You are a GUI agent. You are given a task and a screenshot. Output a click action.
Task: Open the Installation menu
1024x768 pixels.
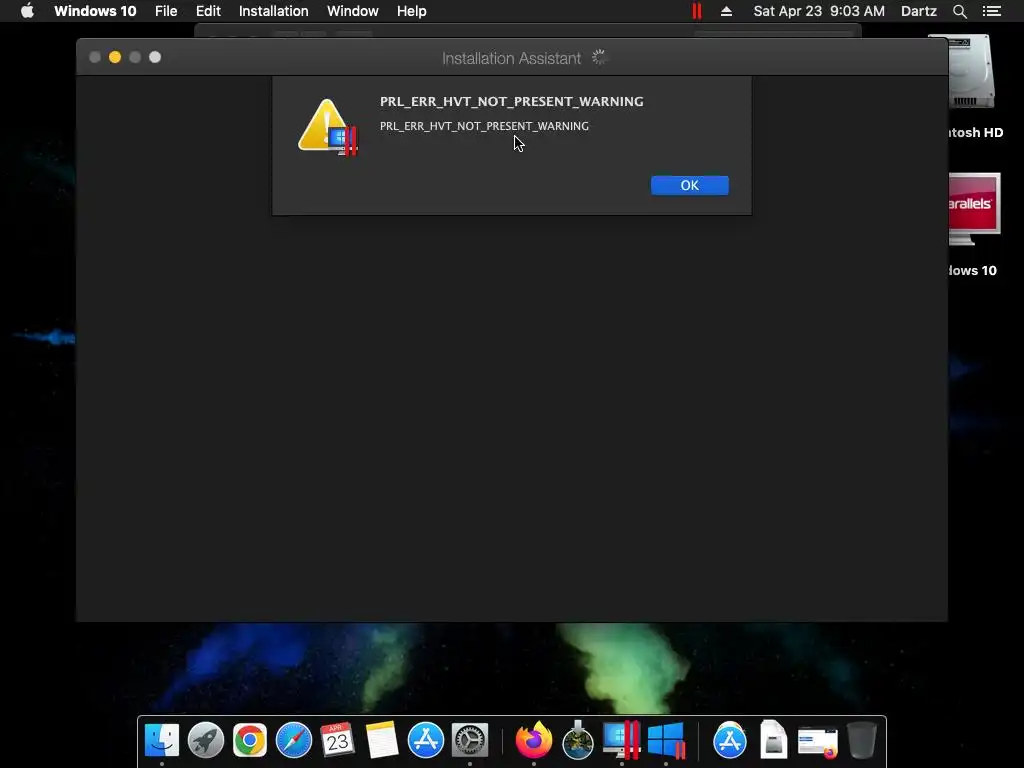tap(274, 11)
